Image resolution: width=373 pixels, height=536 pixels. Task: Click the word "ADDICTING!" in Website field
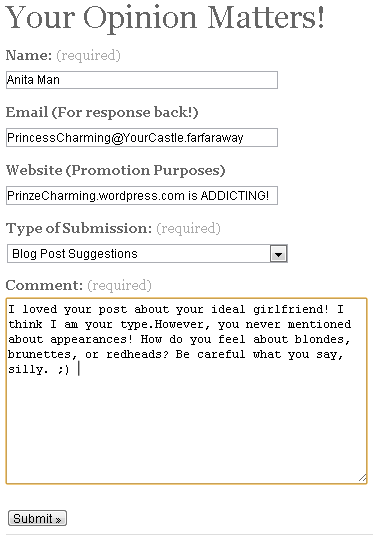(x=235, y=196)
